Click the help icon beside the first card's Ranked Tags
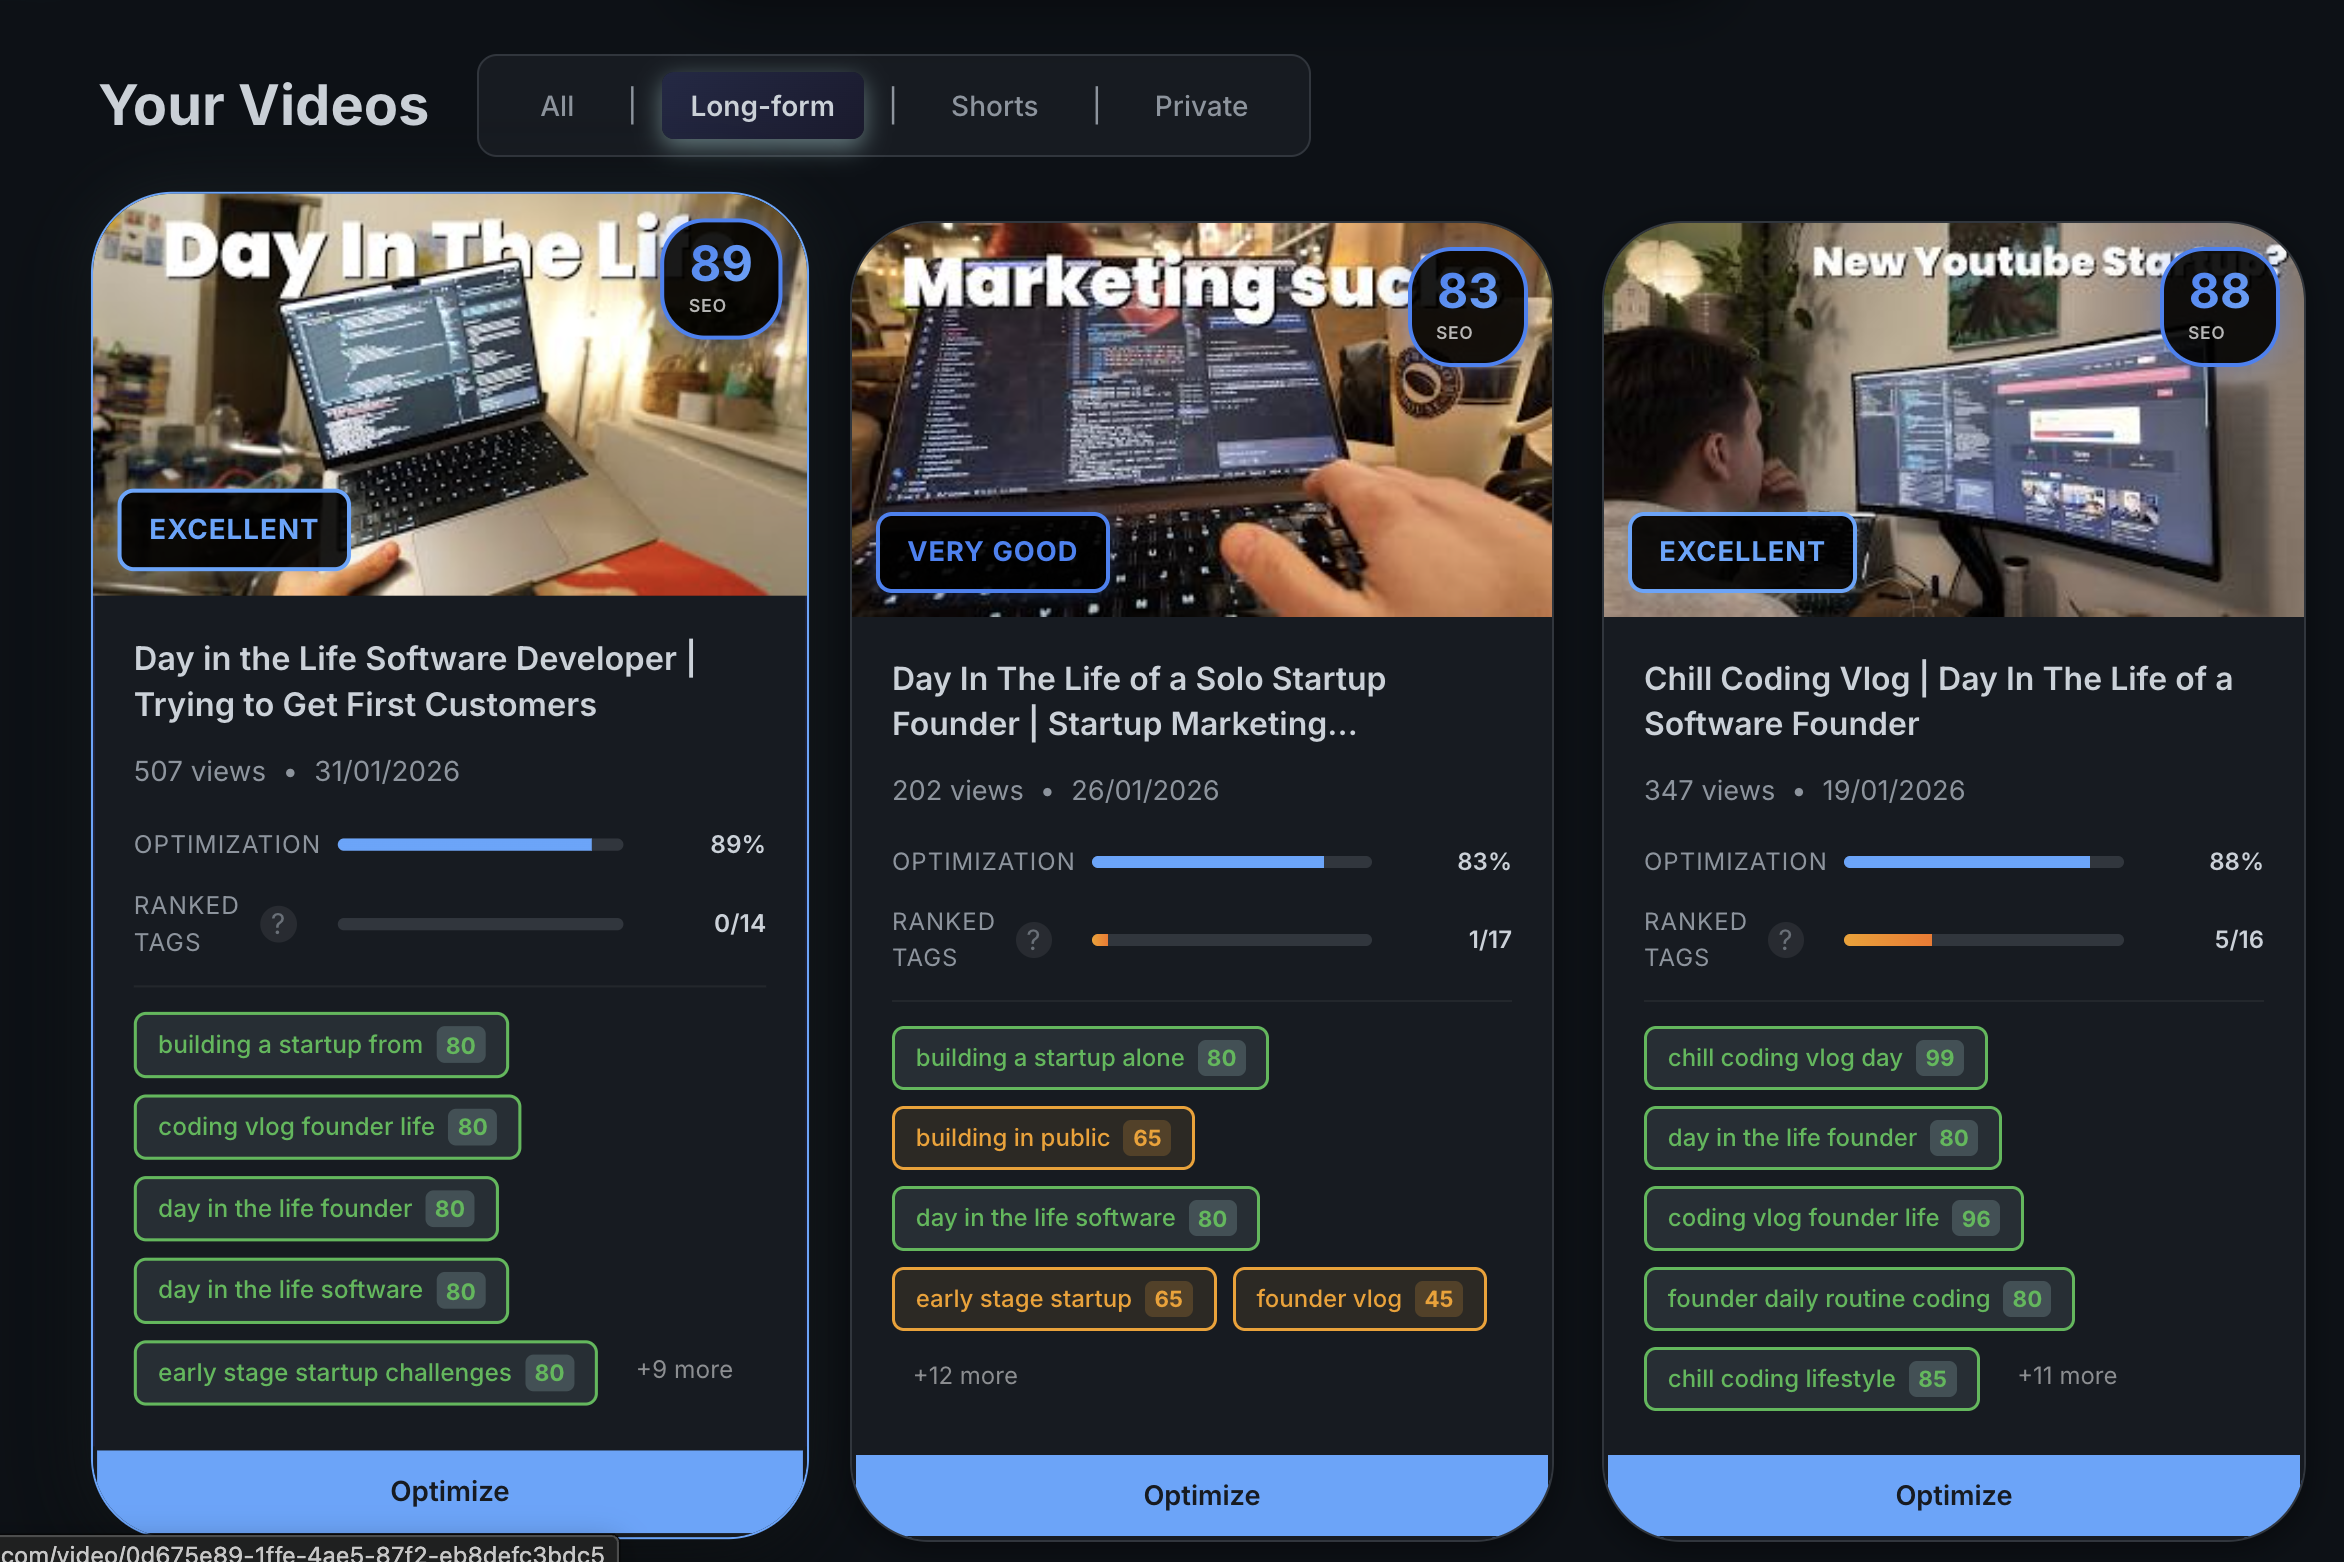 click(x=278, y=924)
